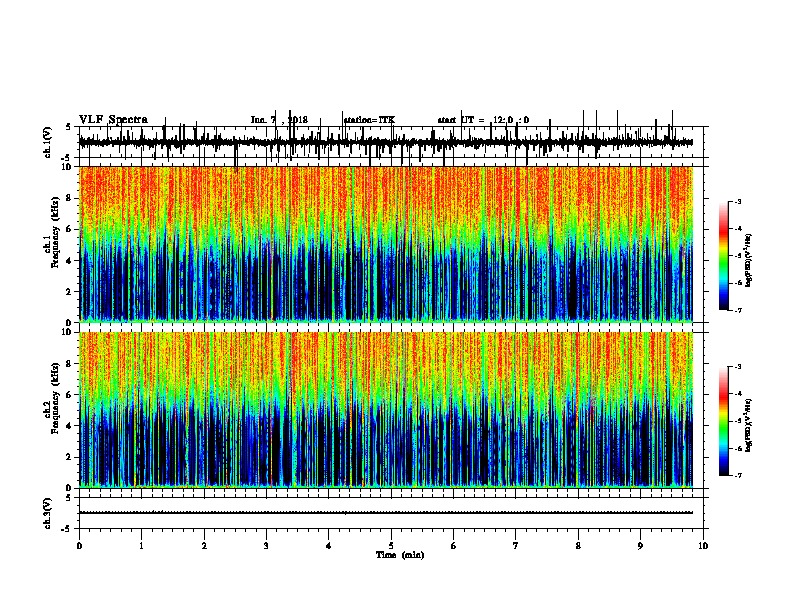Screen dimensions: 792x612
Task: Click the "4" tick on the time axis
Action: pos(329,546)
